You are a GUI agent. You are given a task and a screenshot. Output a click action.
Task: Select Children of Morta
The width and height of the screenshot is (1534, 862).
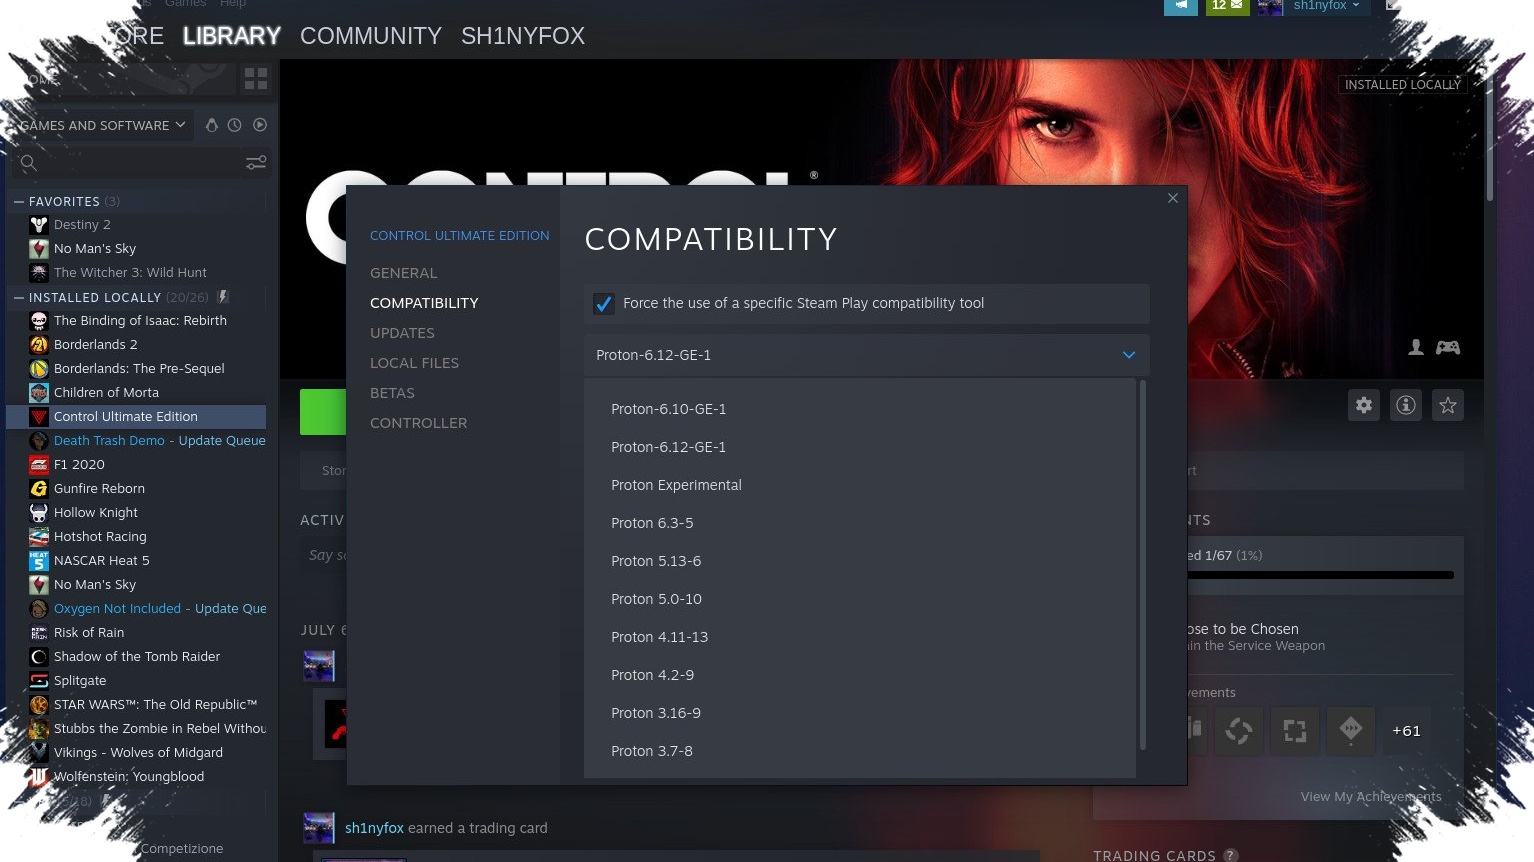[106, 393]
